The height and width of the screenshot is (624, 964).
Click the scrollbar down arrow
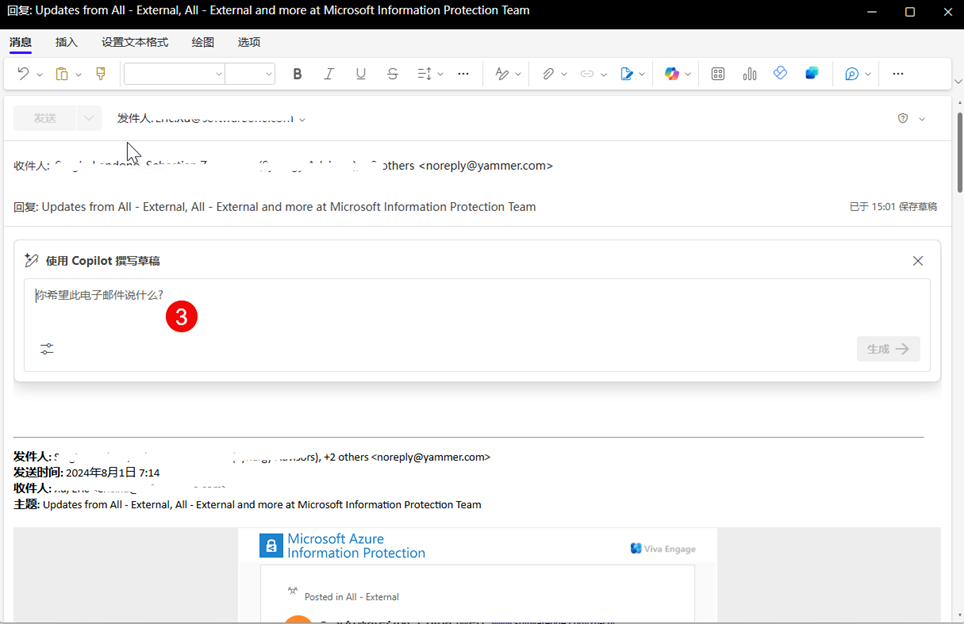(x=959, y=615)
